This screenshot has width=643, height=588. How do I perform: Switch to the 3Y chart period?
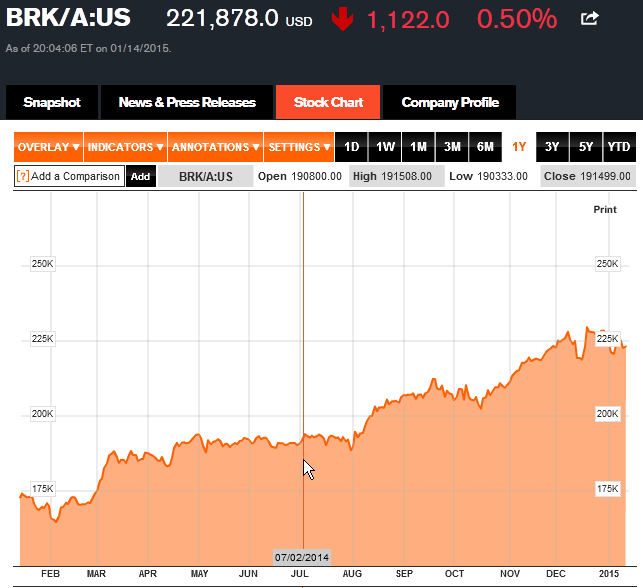point(552,147)
